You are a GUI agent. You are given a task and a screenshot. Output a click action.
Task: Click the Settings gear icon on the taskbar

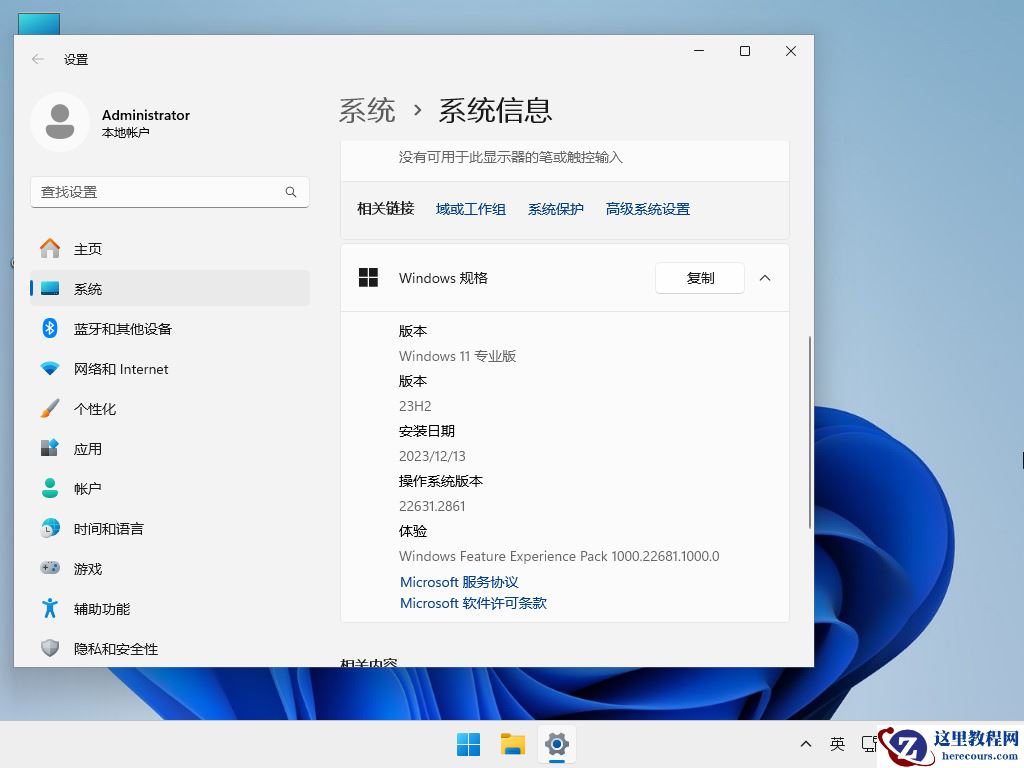coord(556,744)
